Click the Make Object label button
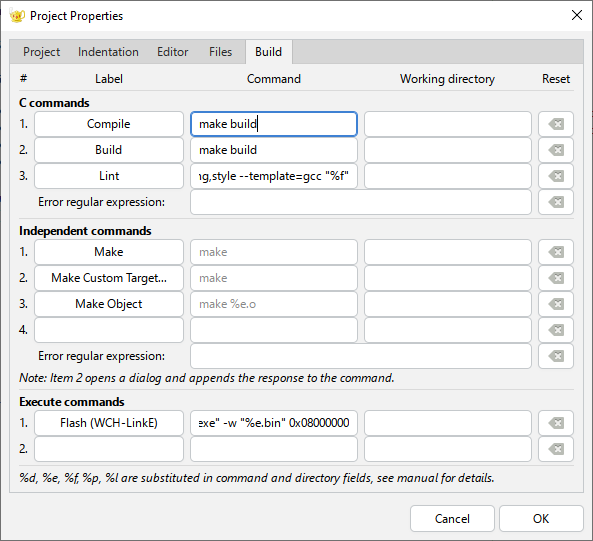The width and height of the screenshot is (593, 541). [x=109, y=304]
